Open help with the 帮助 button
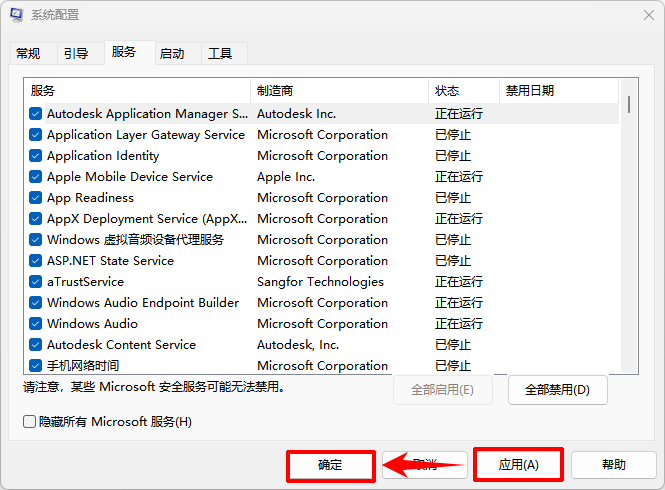 [x=614, y=465]
